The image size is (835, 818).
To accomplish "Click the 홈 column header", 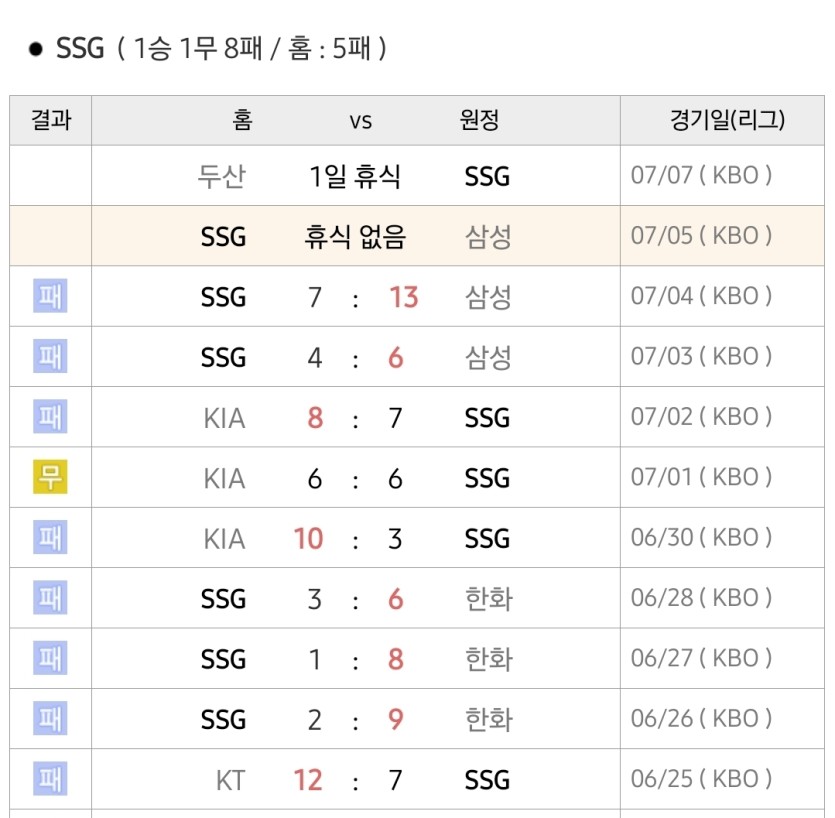I will 242,120.
